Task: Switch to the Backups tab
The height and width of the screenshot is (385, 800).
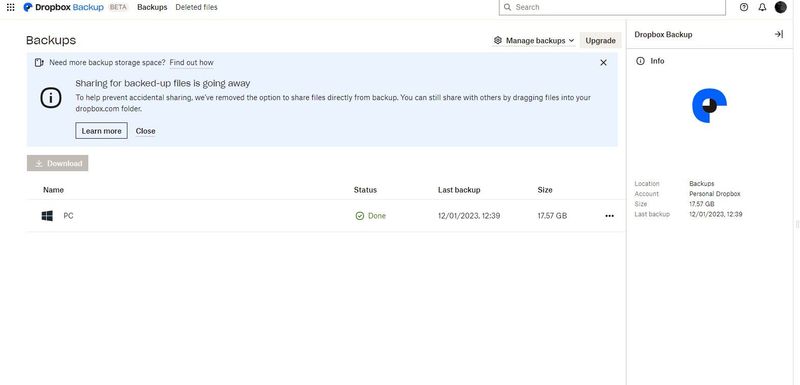Action: click(152, 7)
